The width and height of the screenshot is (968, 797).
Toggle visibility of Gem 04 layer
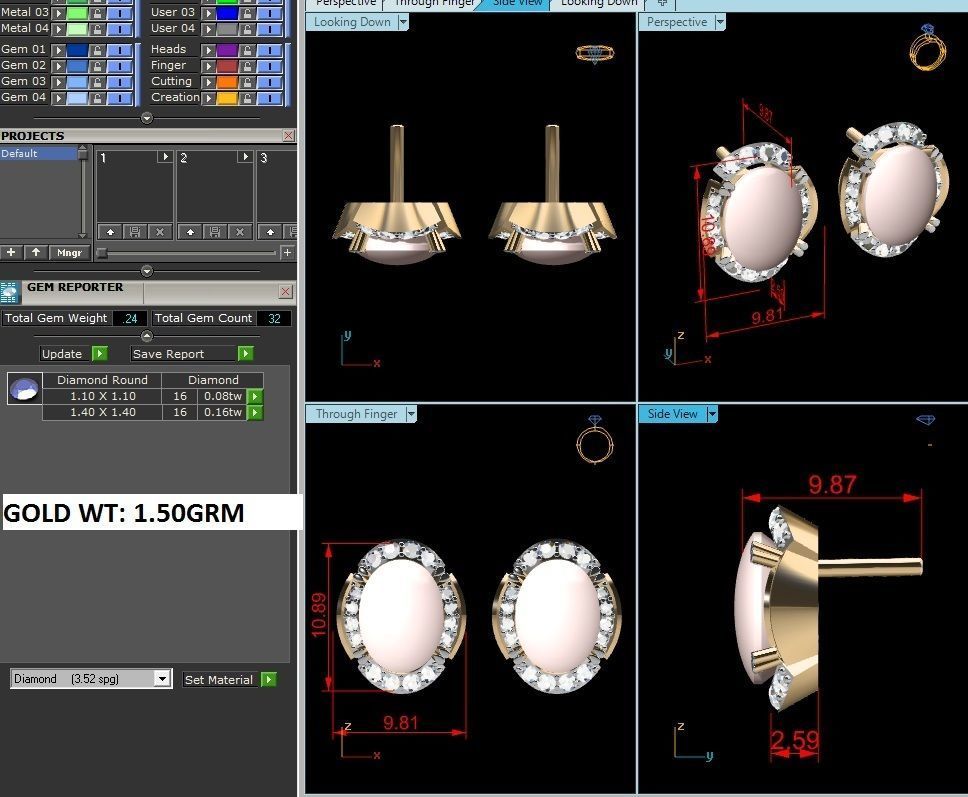click(120, 98)
